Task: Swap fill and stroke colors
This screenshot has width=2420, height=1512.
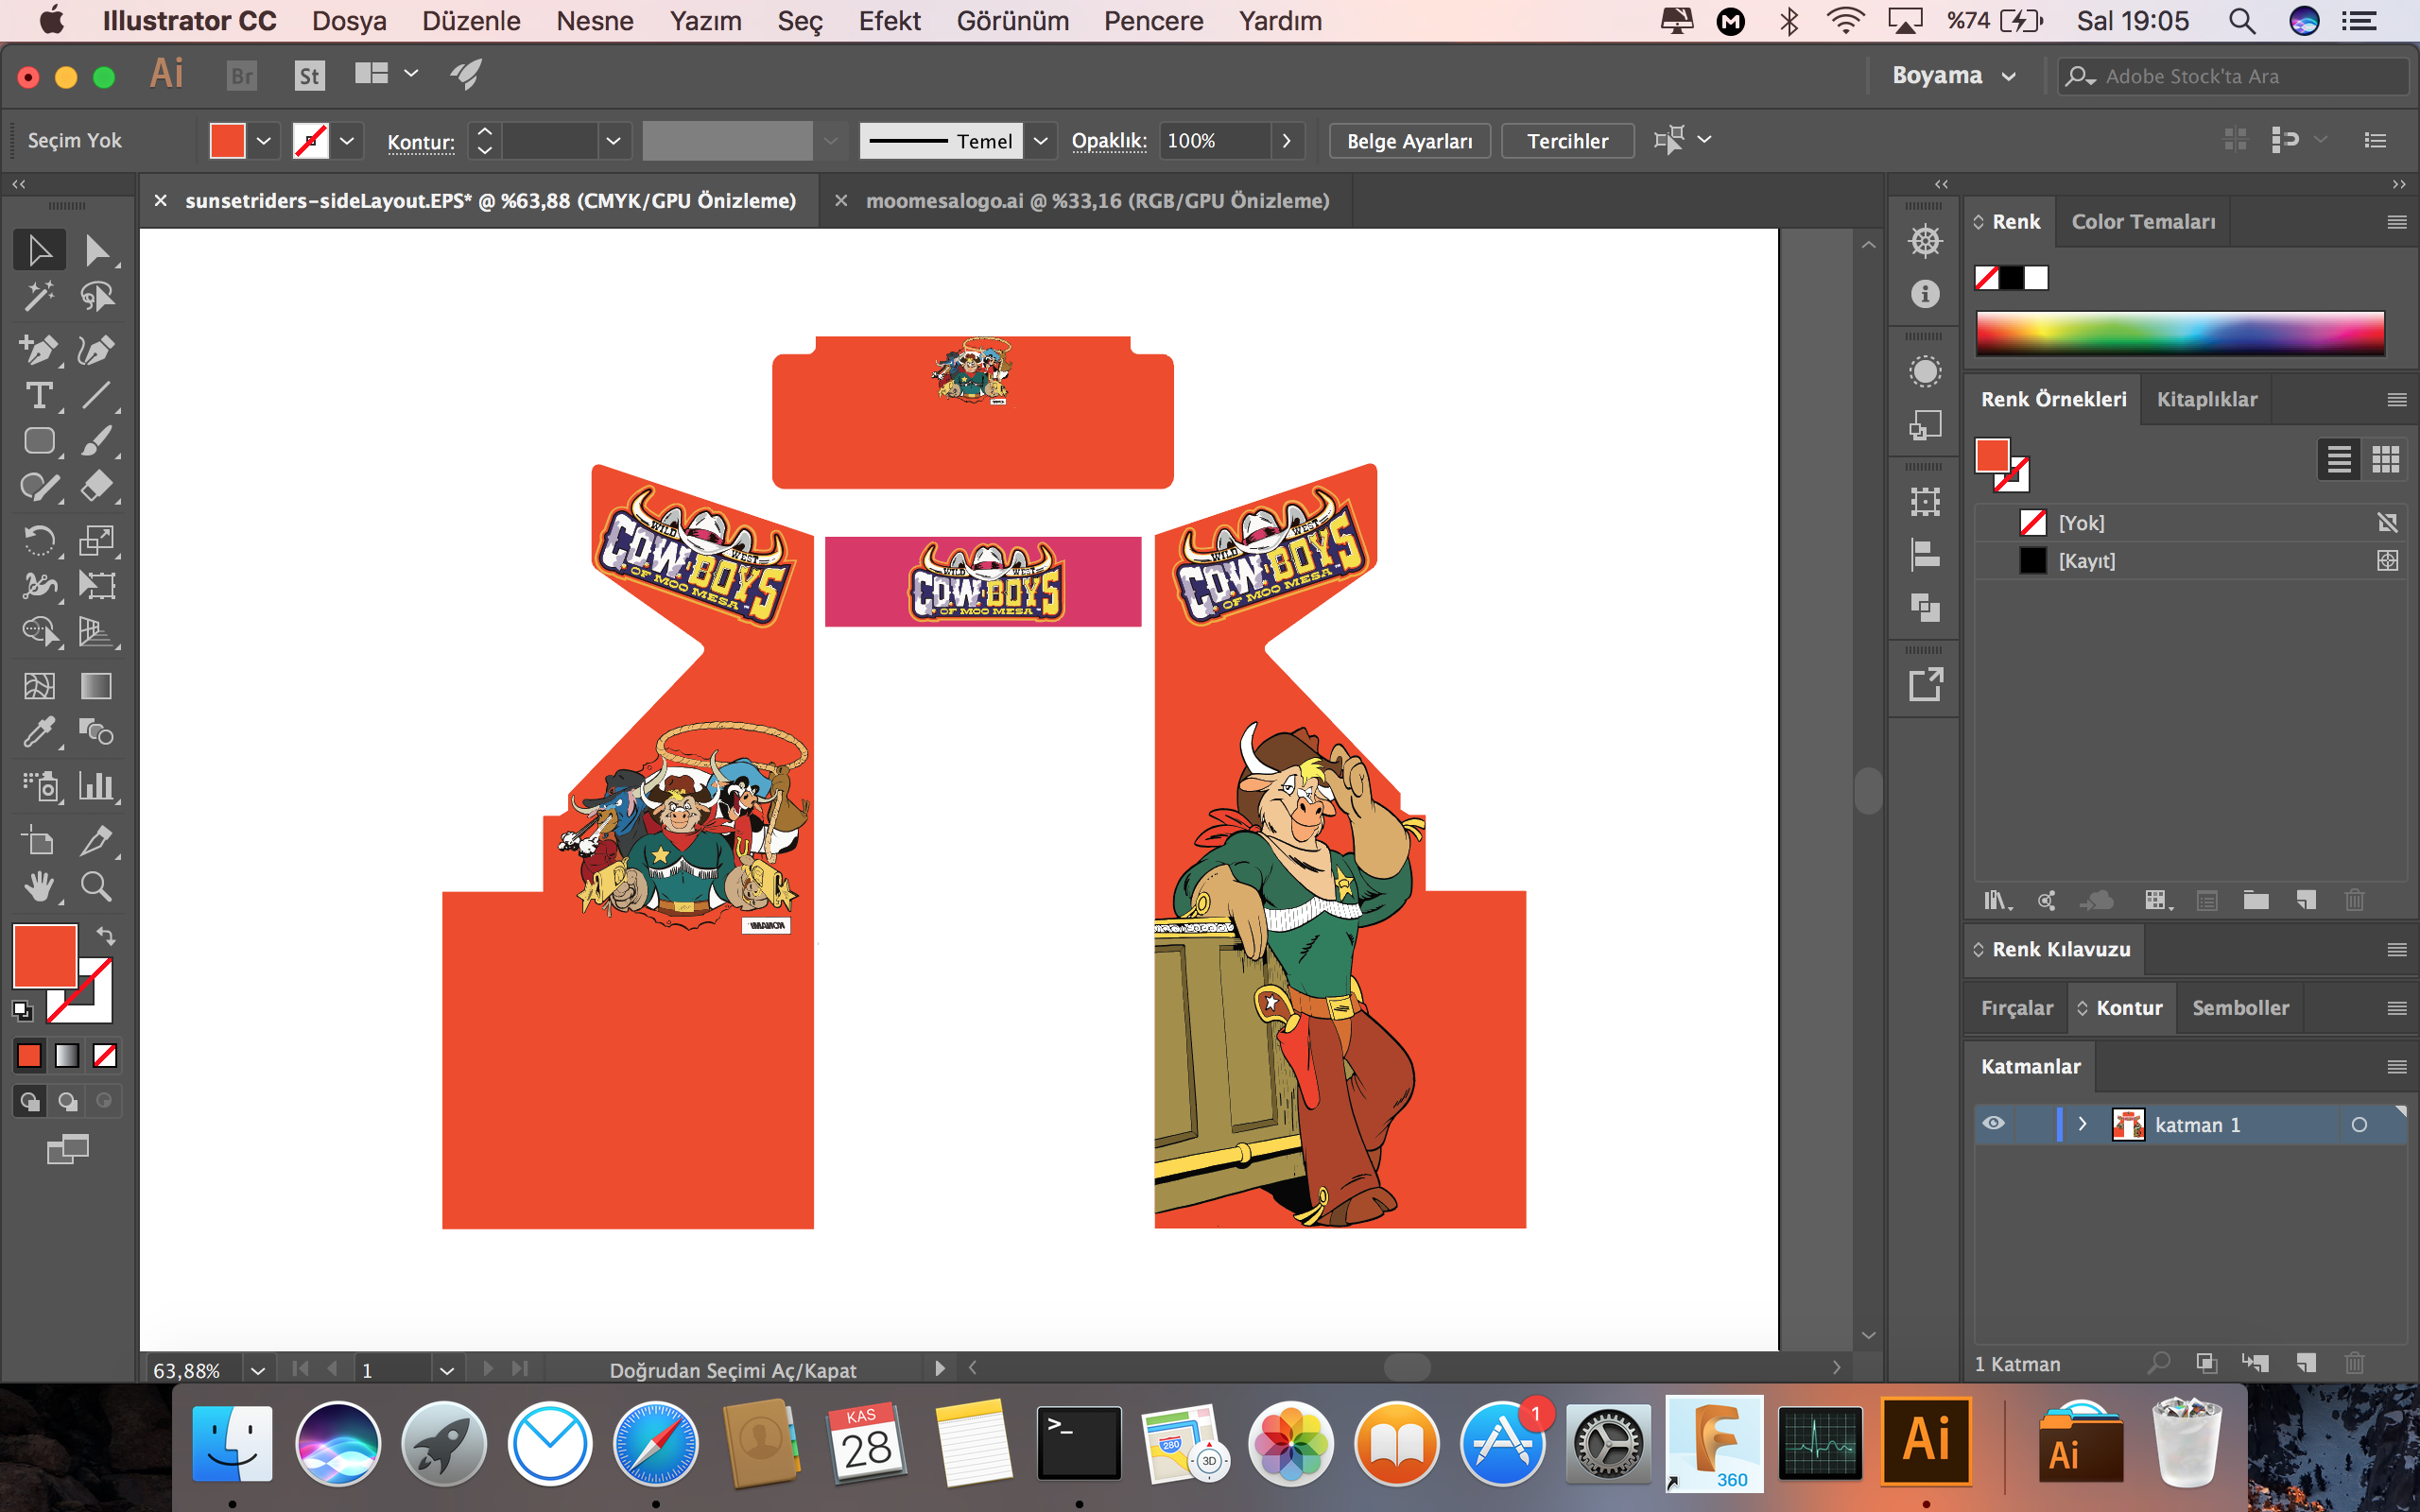Action: click(106, 936)
